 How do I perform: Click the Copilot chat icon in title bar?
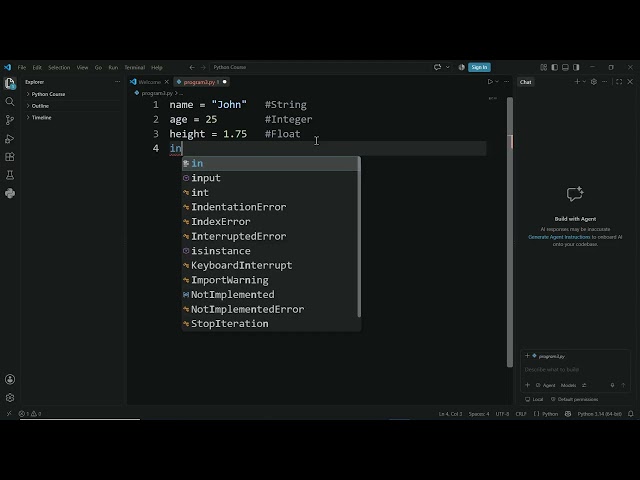click(x=438, y=67)
